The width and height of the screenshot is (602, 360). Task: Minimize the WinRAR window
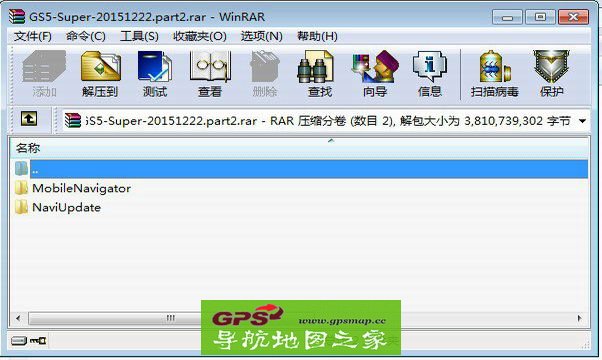[507, 17]
